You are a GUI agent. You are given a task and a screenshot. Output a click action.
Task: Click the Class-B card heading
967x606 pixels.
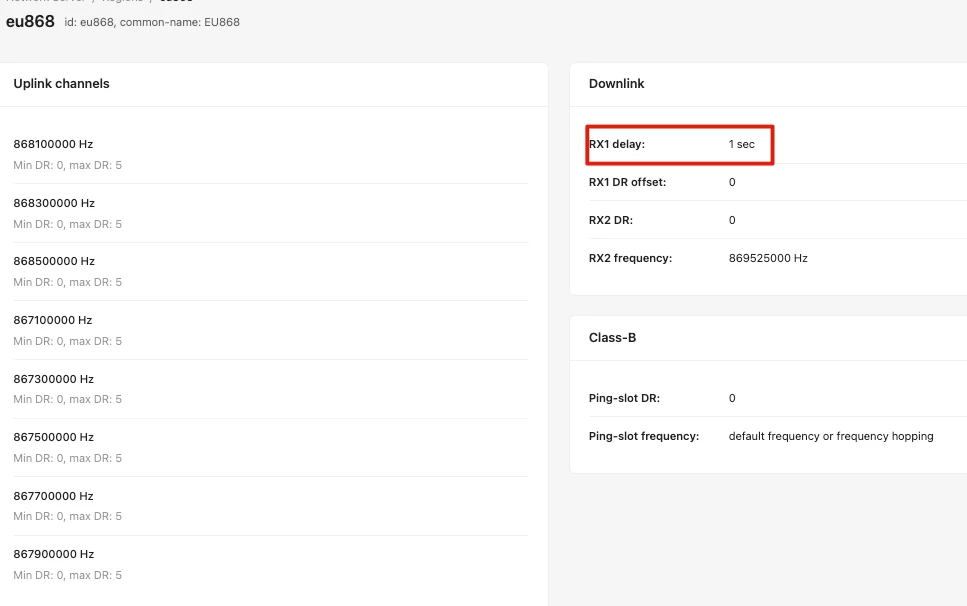tap(612, 338)
